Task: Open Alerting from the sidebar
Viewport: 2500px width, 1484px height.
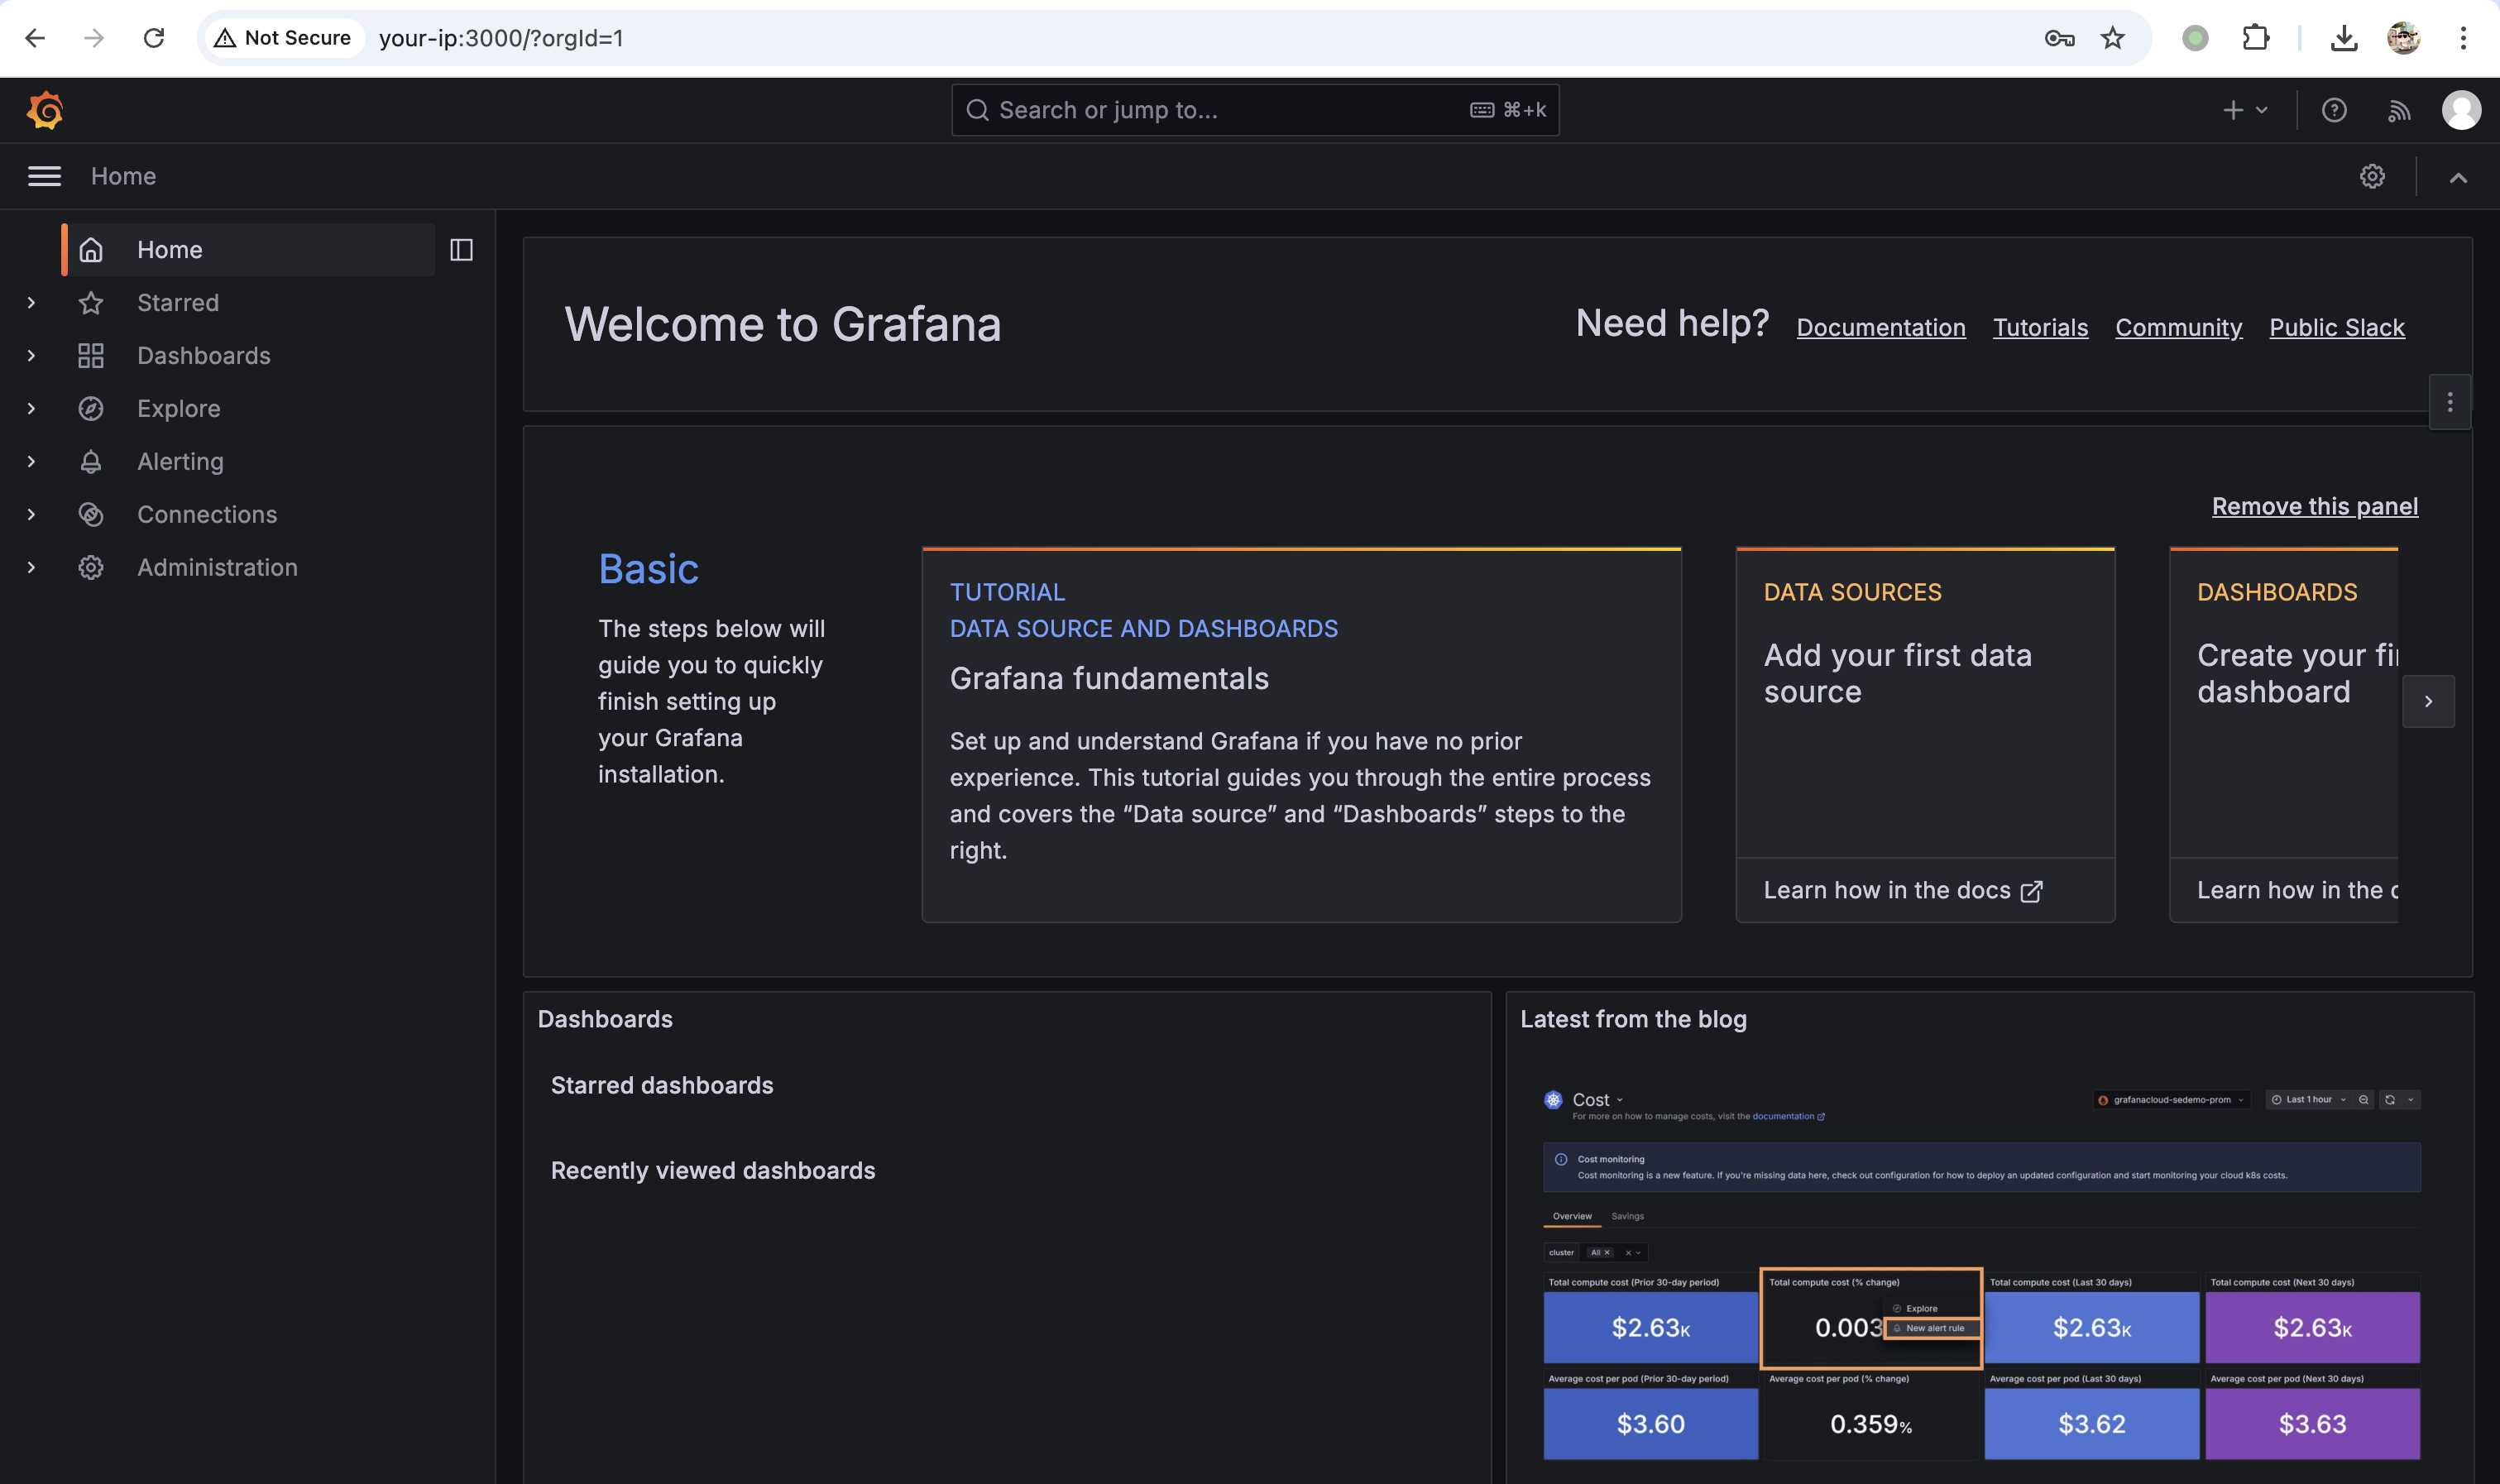Action: [x=180, y=462]
